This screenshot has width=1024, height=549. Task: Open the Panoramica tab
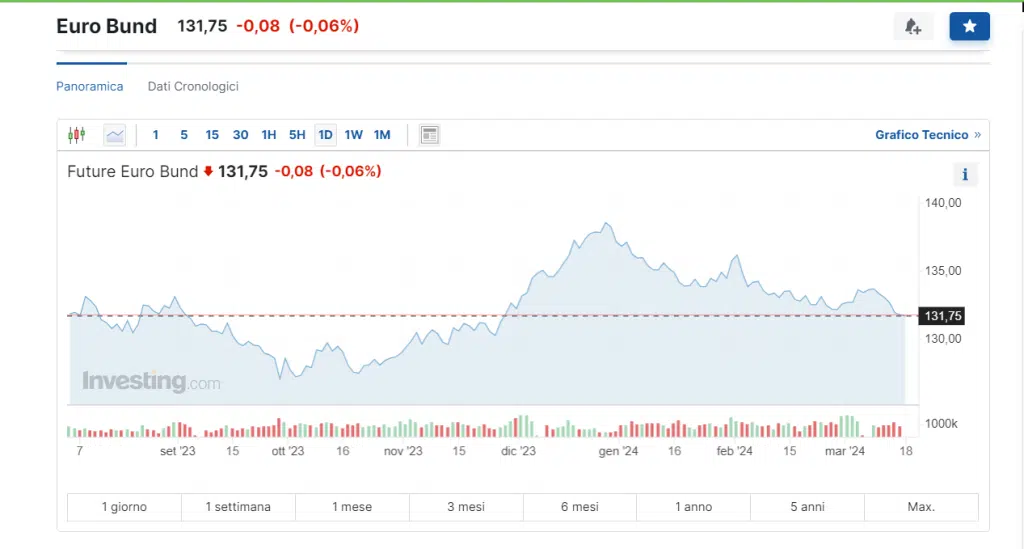[x=90, y=87]
